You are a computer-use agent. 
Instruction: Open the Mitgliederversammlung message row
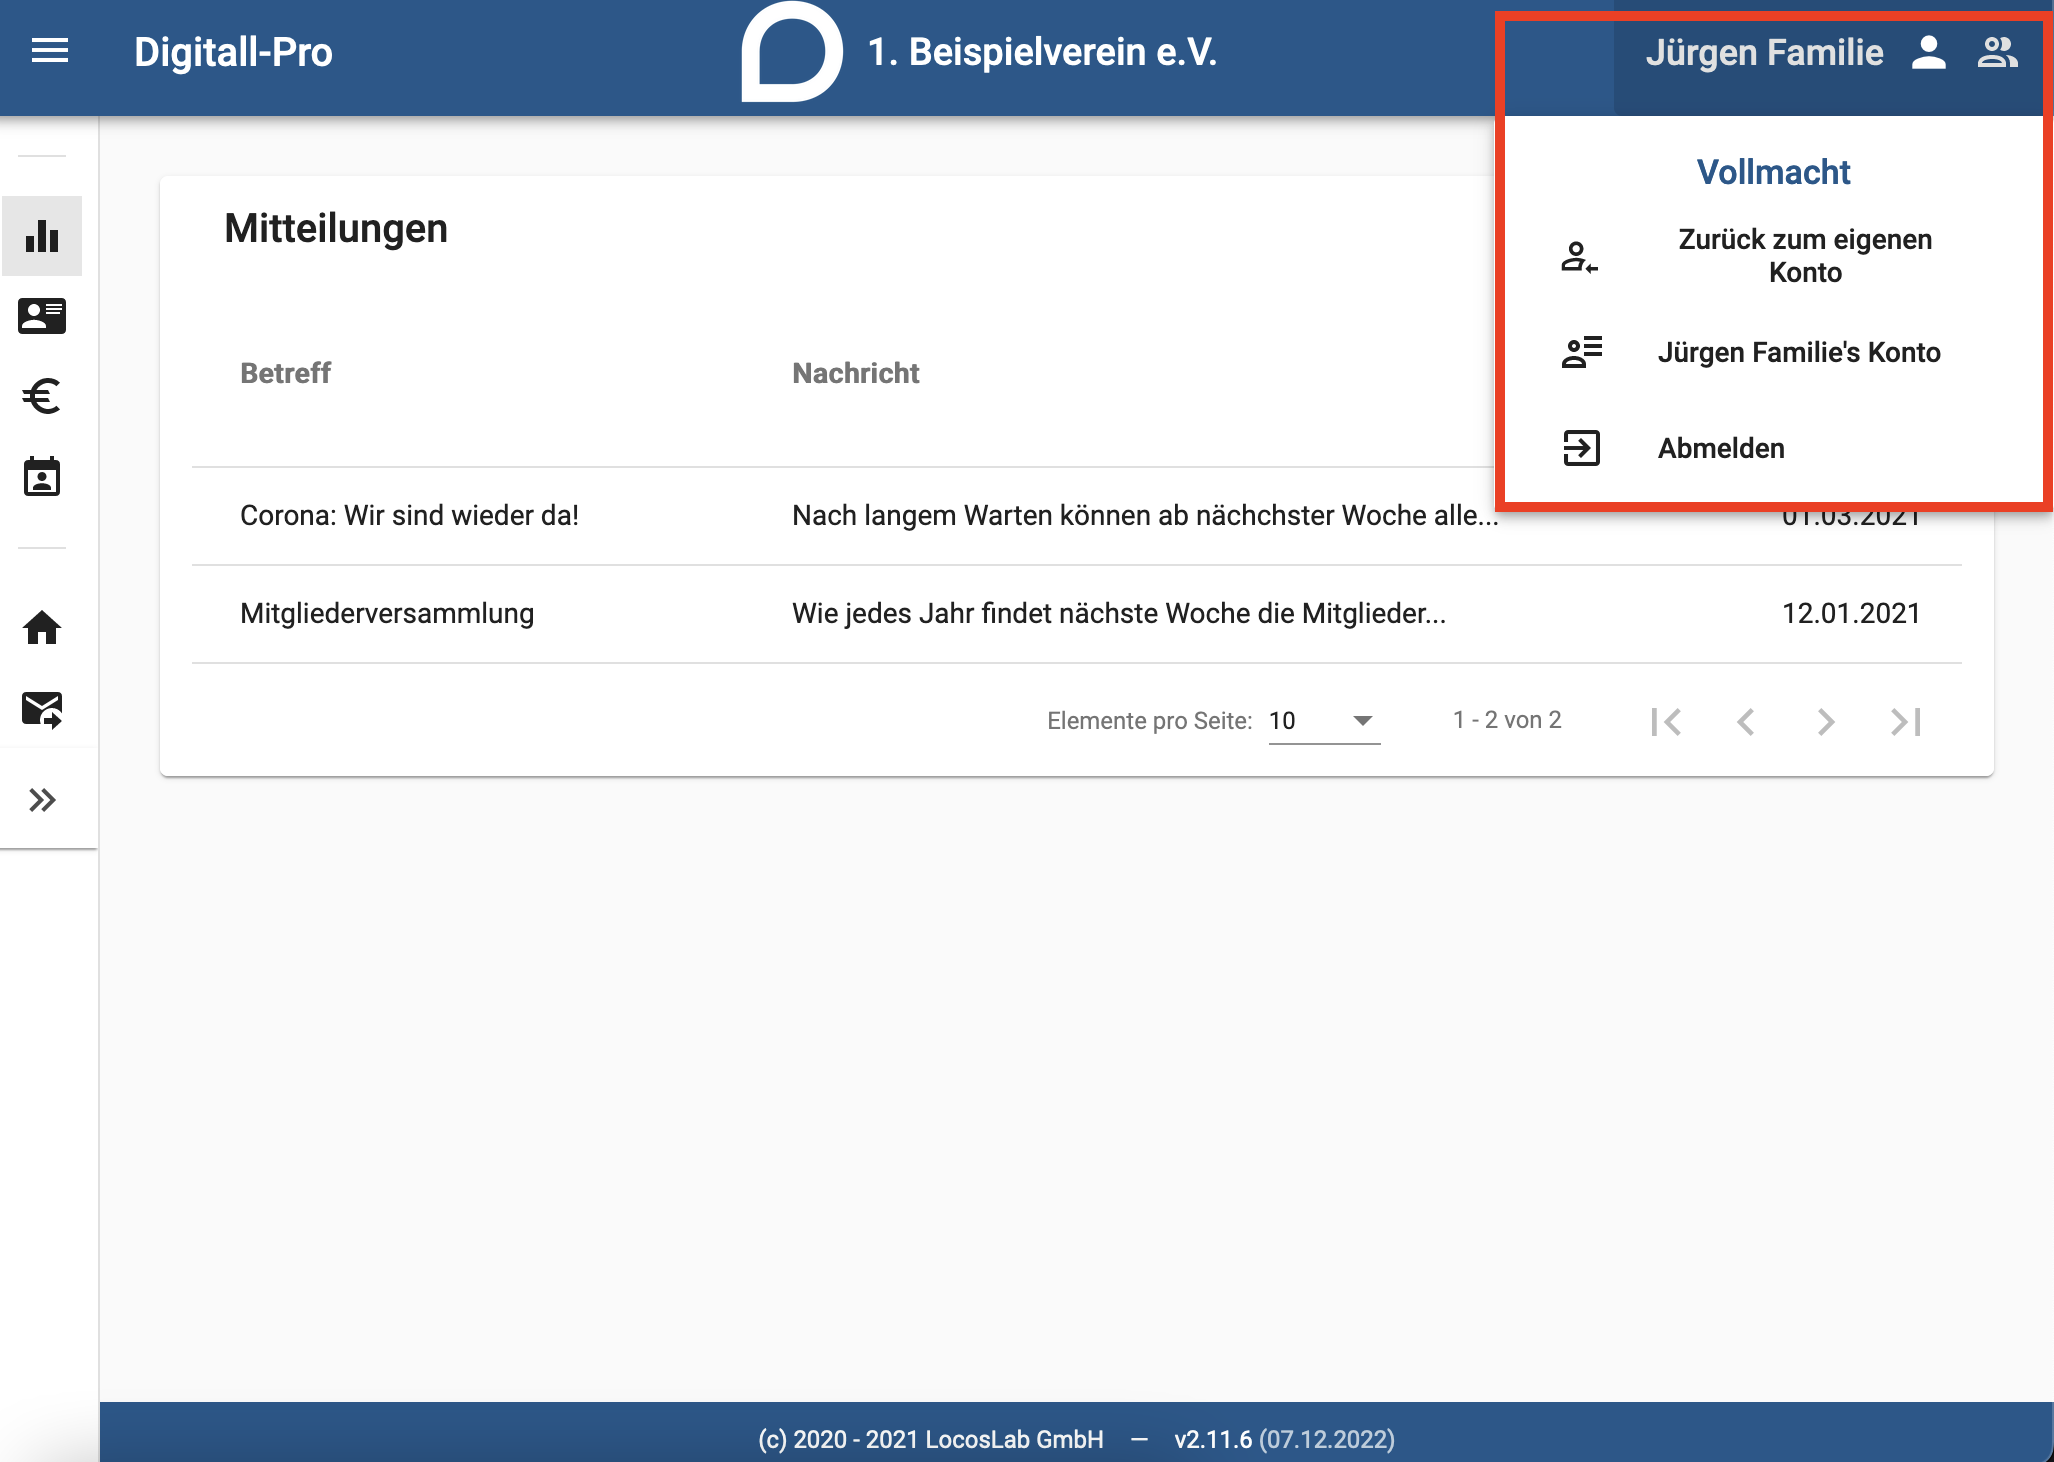[x=1076, y=614]
